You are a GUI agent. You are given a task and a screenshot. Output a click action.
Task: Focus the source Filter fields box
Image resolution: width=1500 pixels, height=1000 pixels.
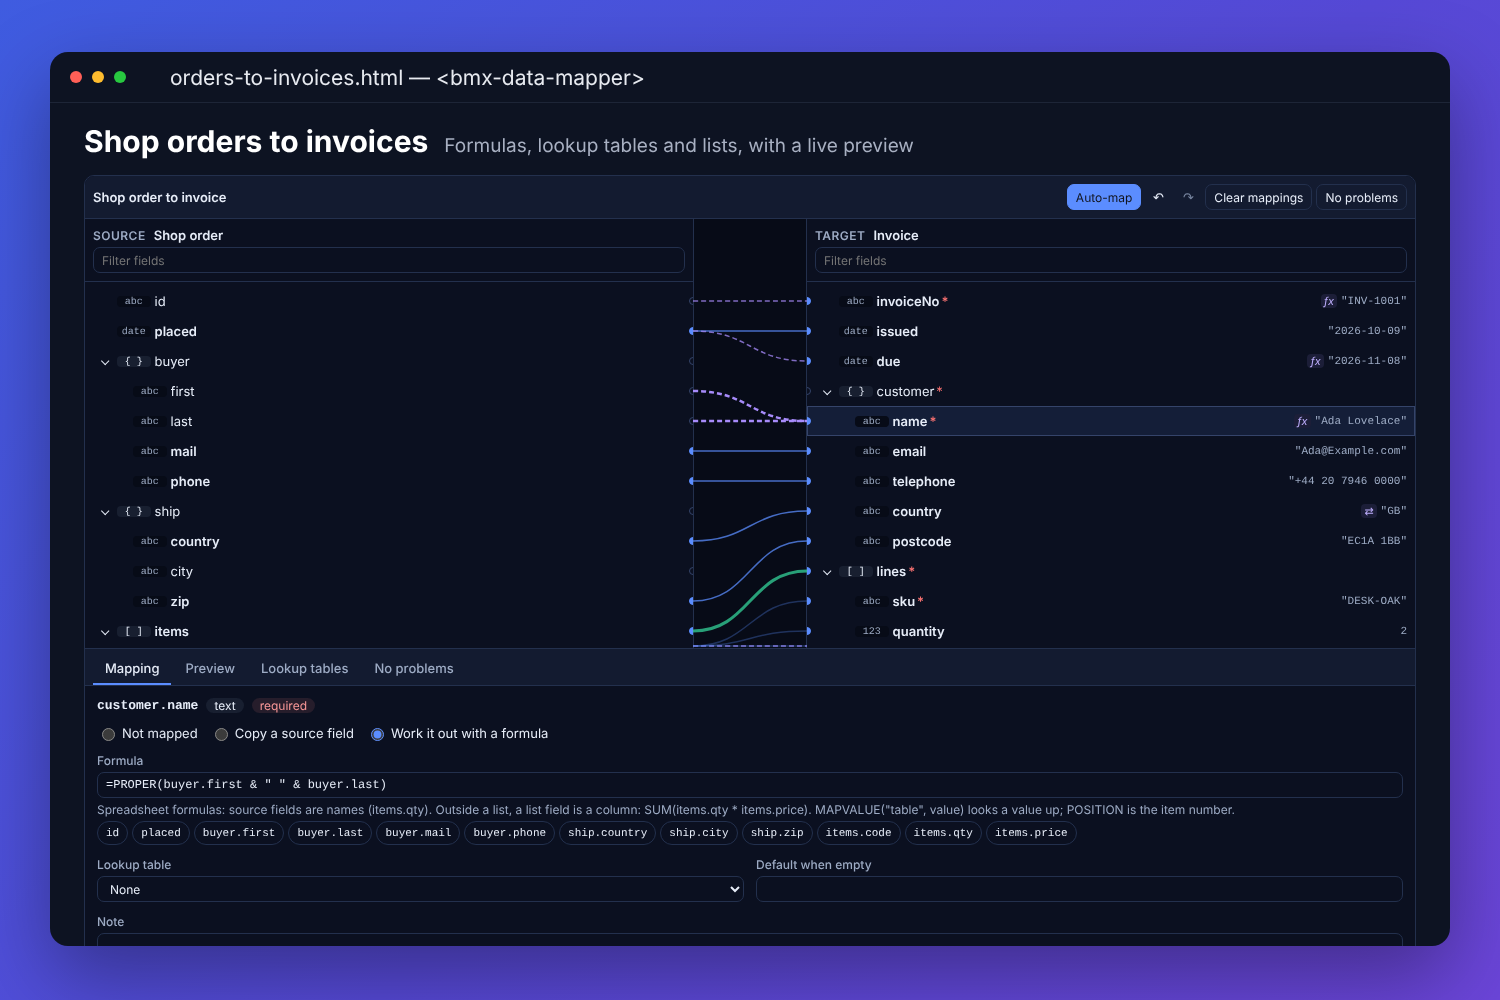[x=389, y=260]
